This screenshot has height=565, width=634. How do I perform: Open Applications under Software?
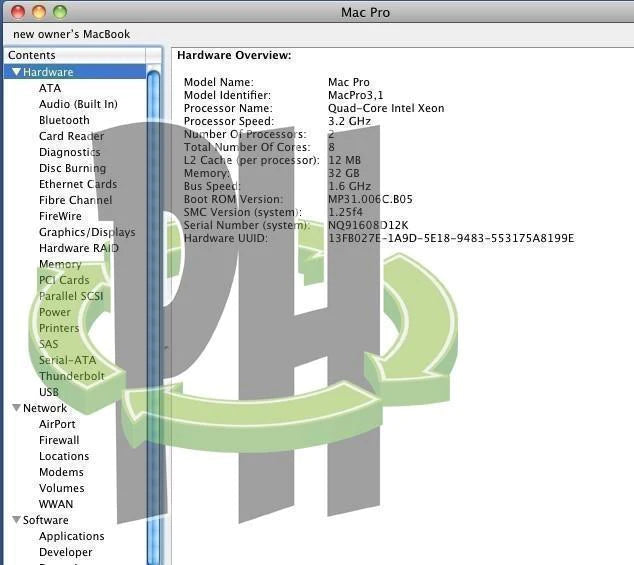(71, 536)
